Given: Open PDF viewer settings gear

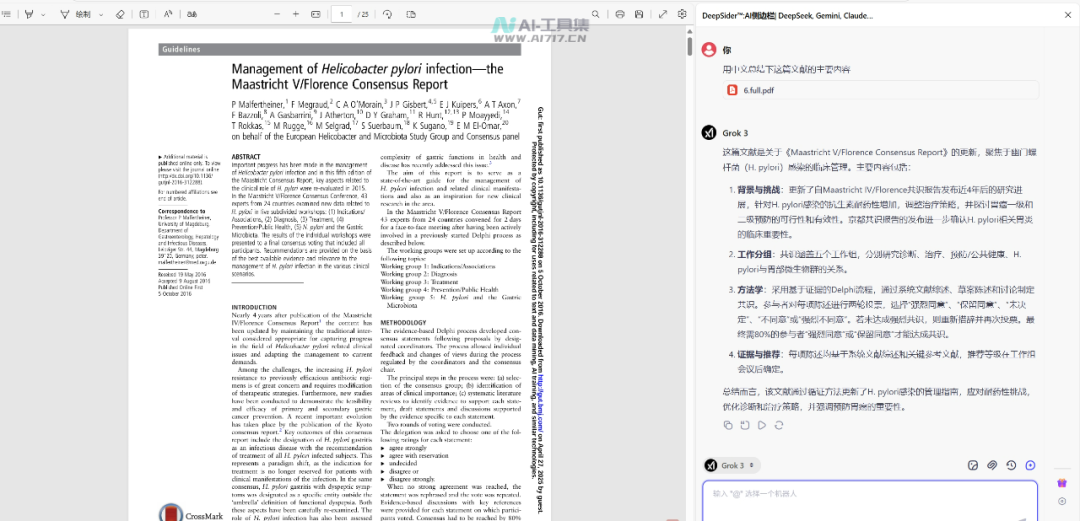Looking at the screenshot, I should coord(683,15).
